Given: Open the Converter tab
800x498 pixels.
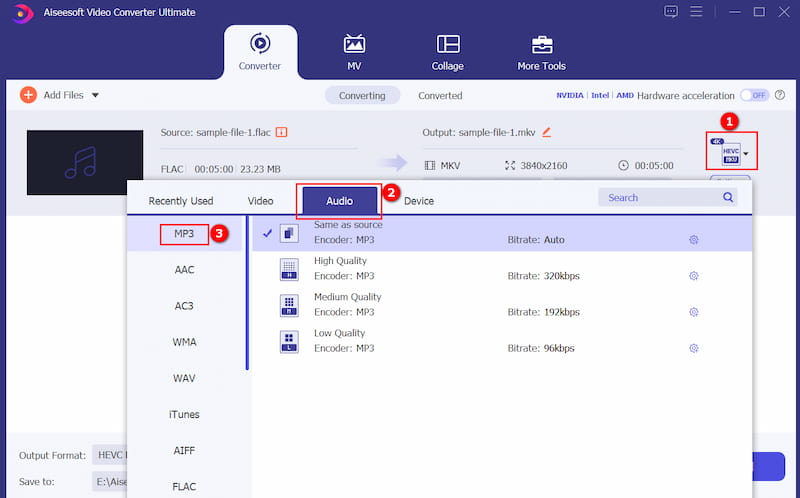Looking at the screenshot, I should coord(260,52).
